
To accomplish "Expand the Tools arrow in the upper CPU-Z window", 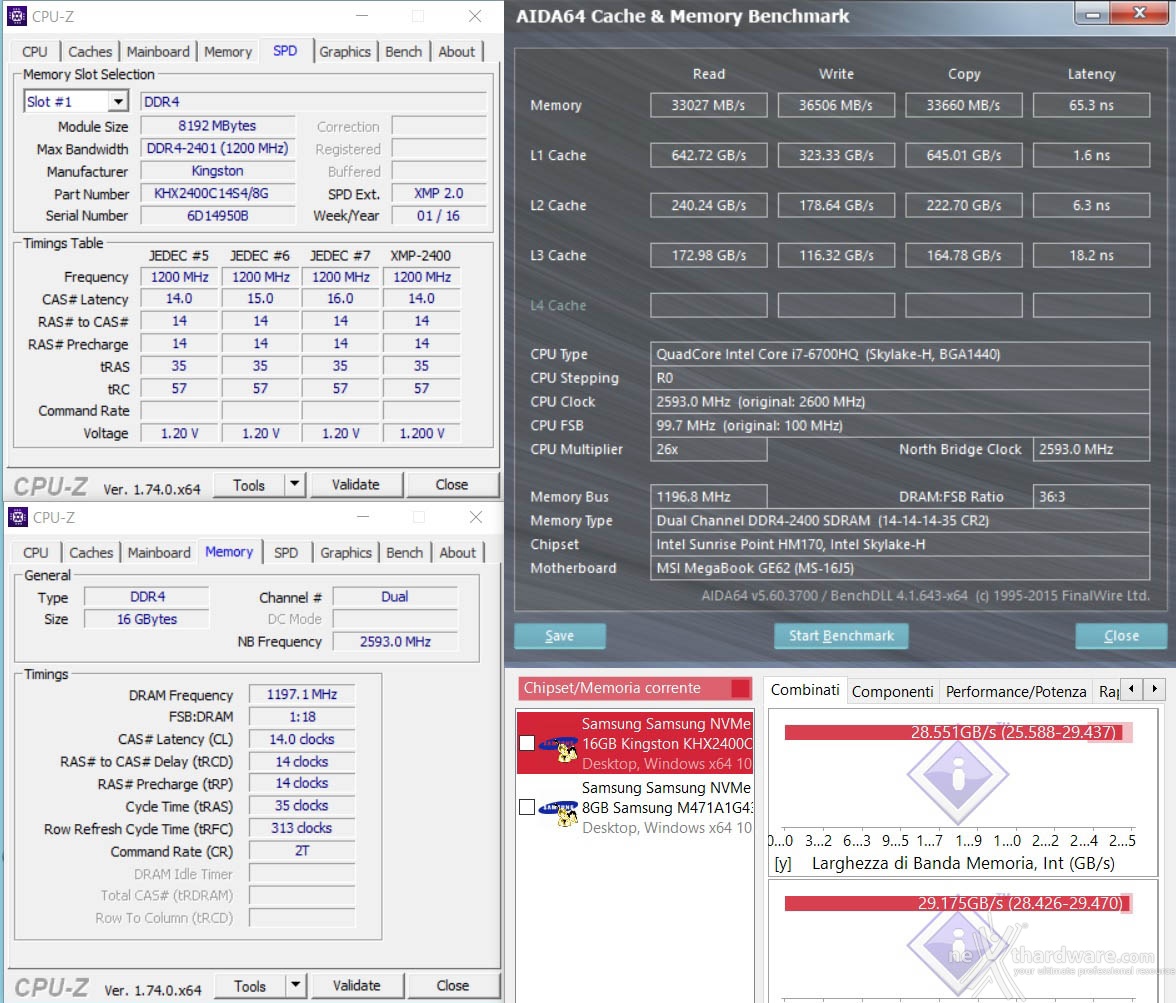I will click(295, 485).
